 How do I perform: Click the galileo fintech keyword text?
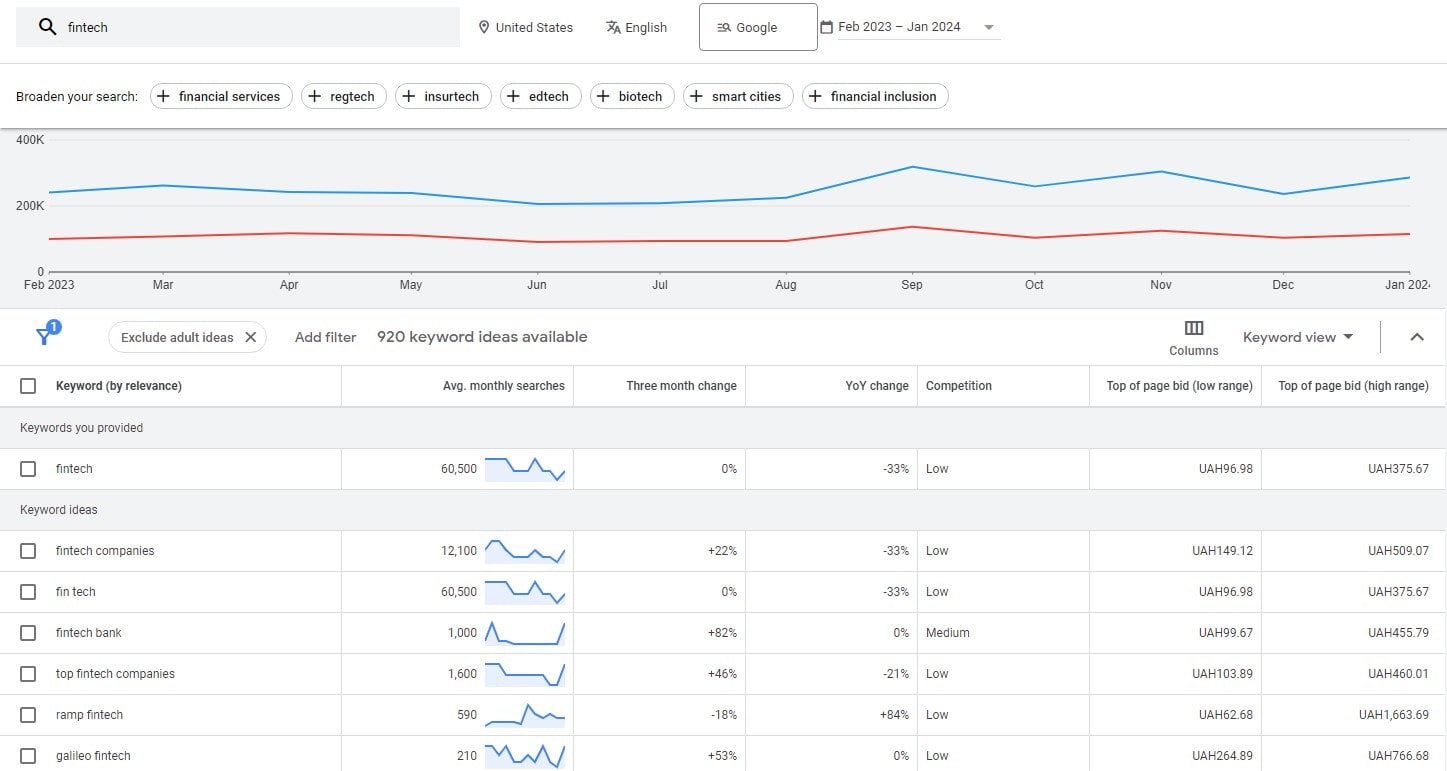point(93,756)
